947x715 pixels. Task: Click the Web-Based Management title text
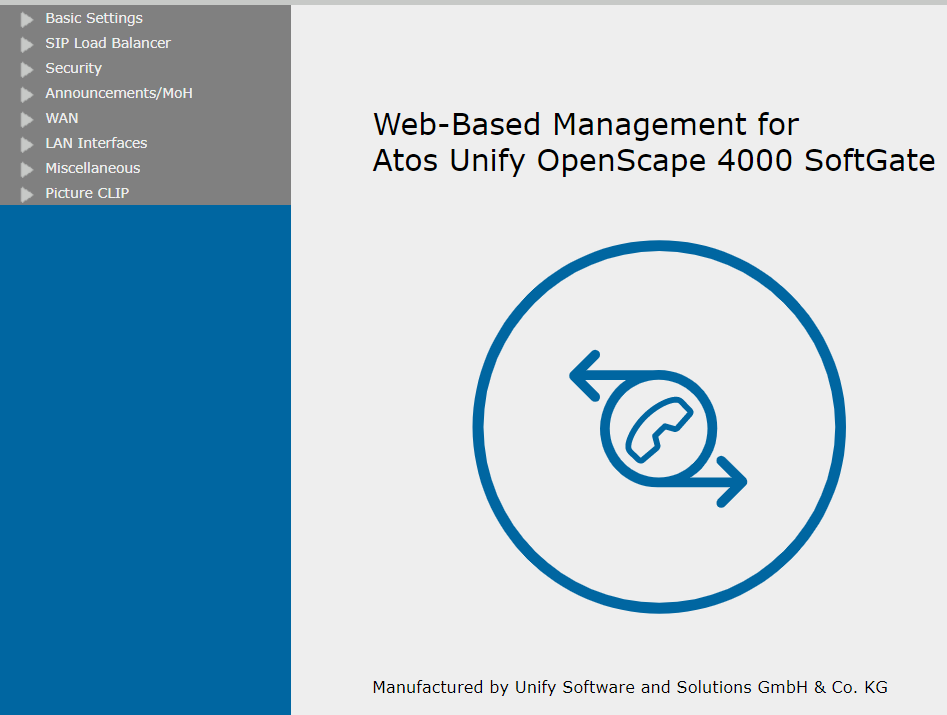coord(654,143)
